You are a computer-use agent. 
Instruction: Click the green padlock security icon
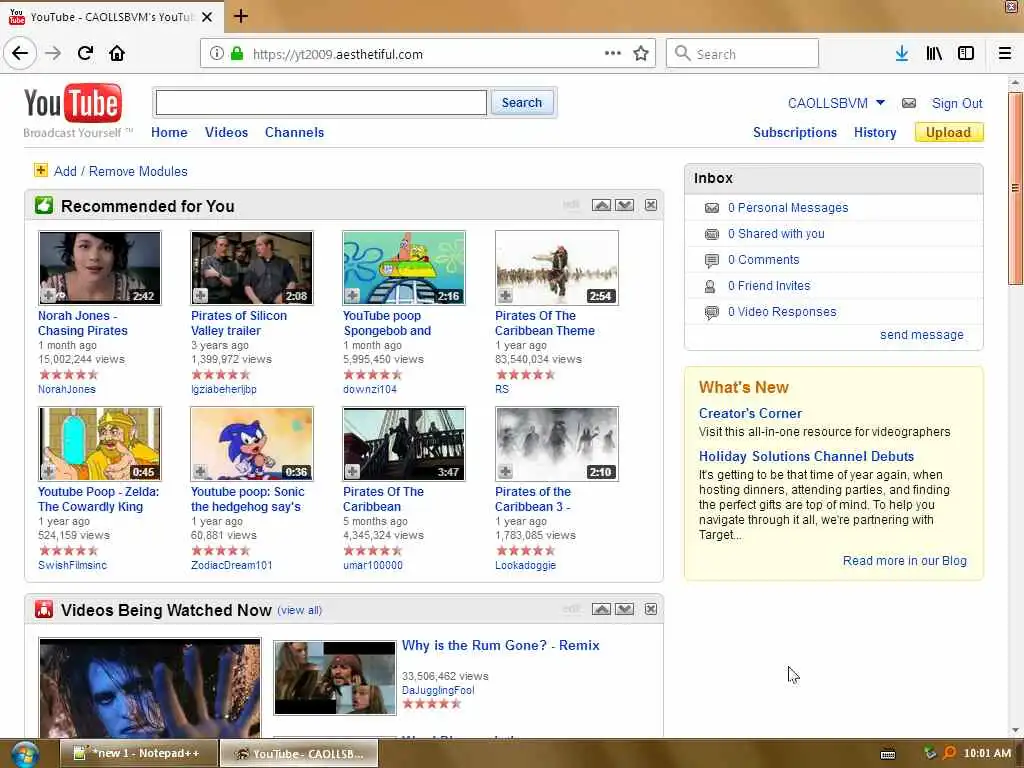click(236, 54)
